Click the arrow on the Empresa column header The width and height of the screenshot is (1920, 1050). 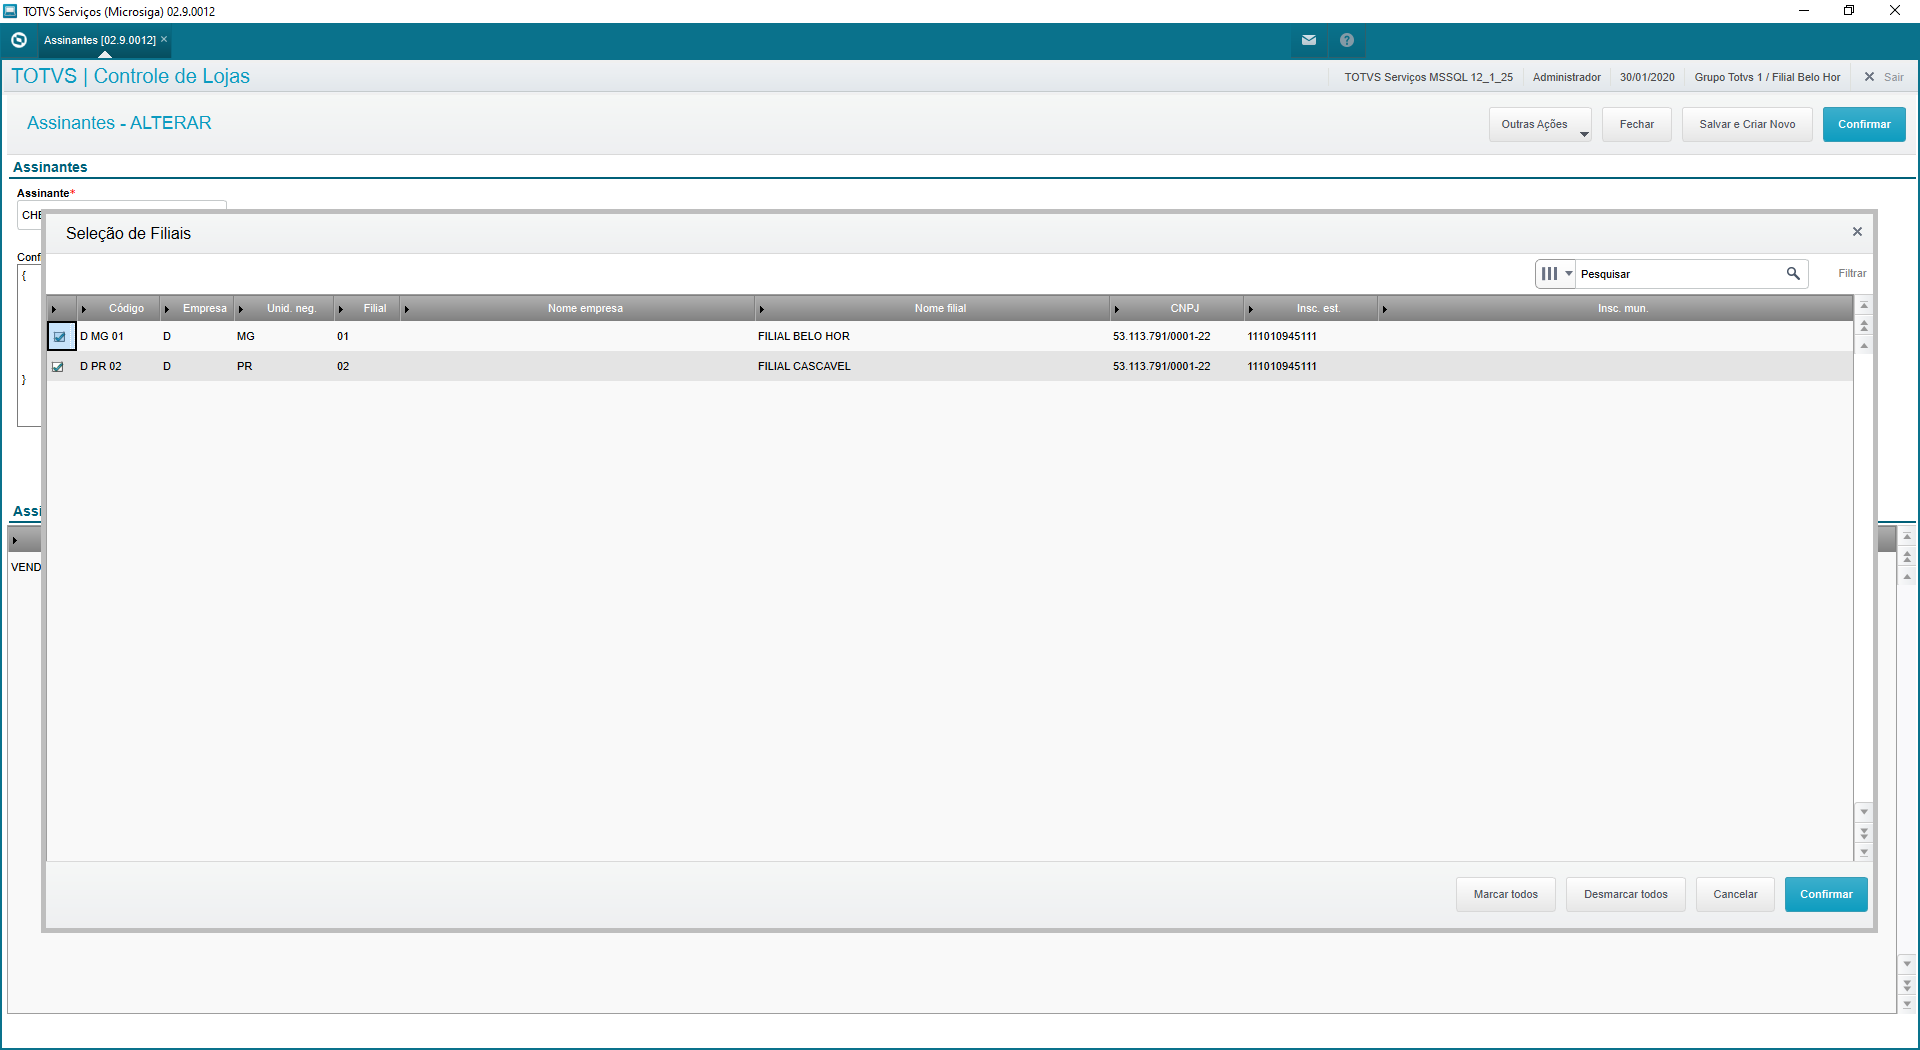(167, 309)
